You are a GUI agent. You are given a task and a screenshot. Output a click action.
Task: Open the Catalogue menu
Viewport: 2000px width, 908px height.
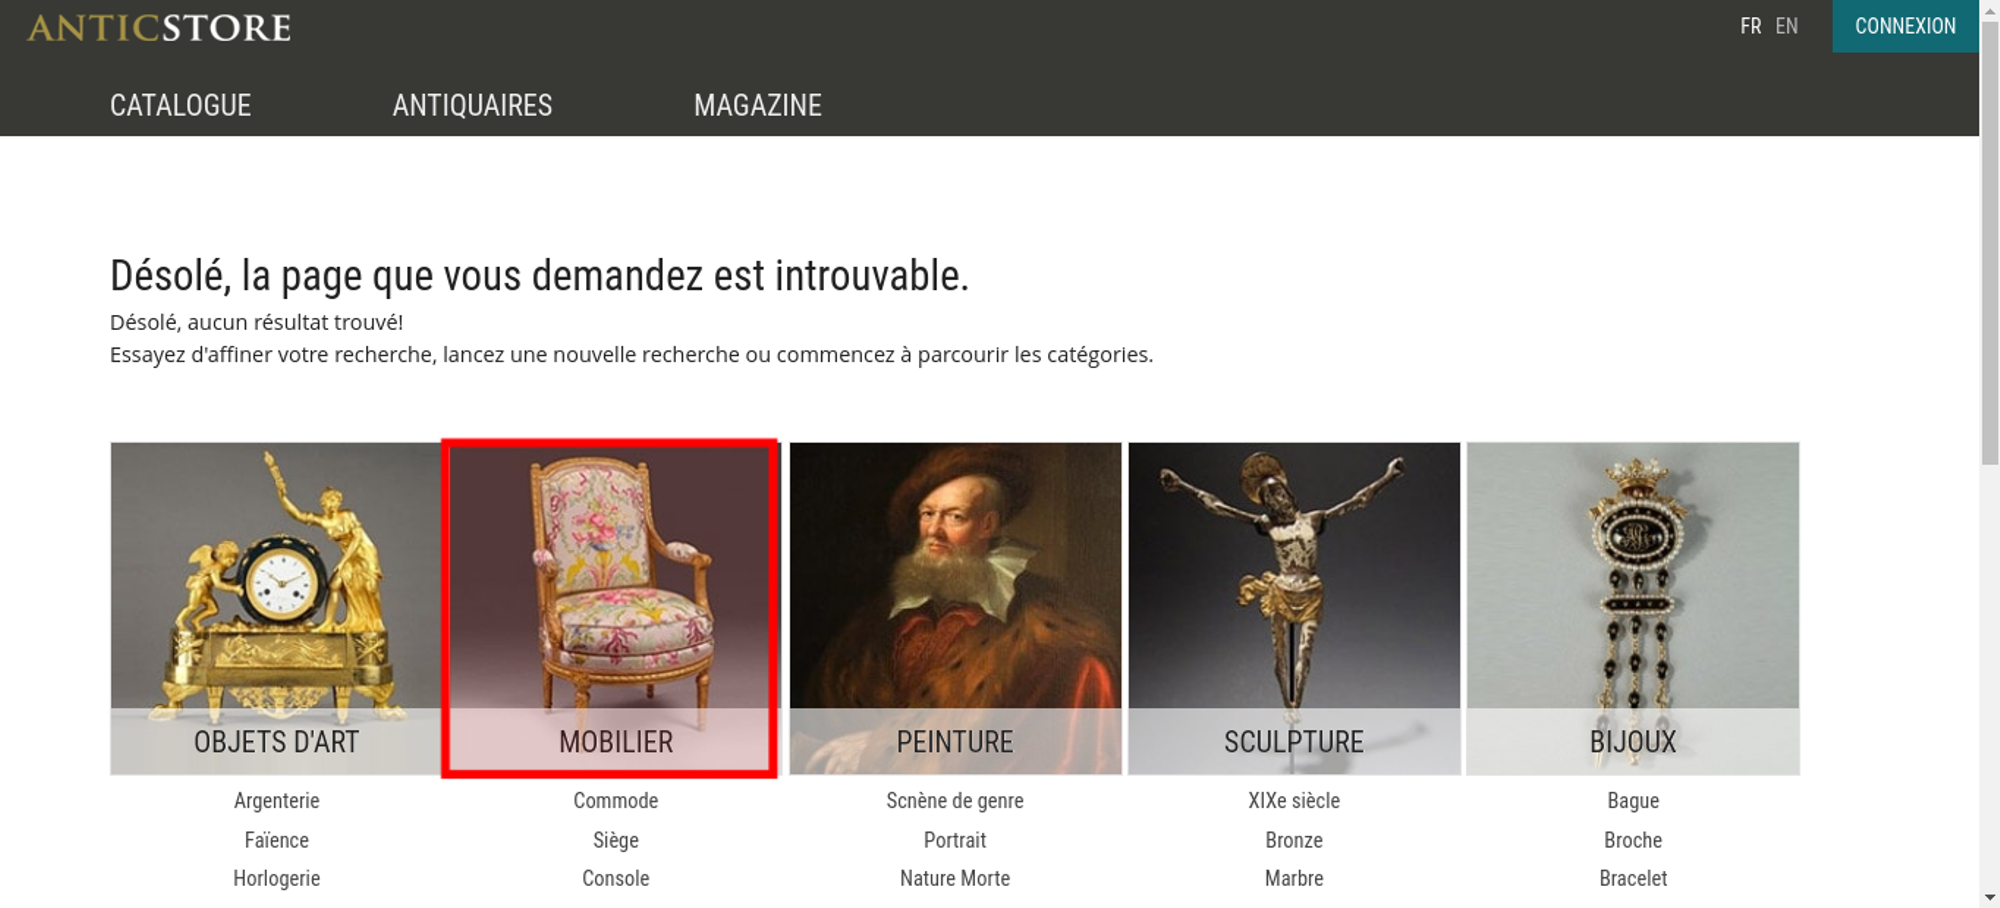pyautogui.click(x=180, y=105)
